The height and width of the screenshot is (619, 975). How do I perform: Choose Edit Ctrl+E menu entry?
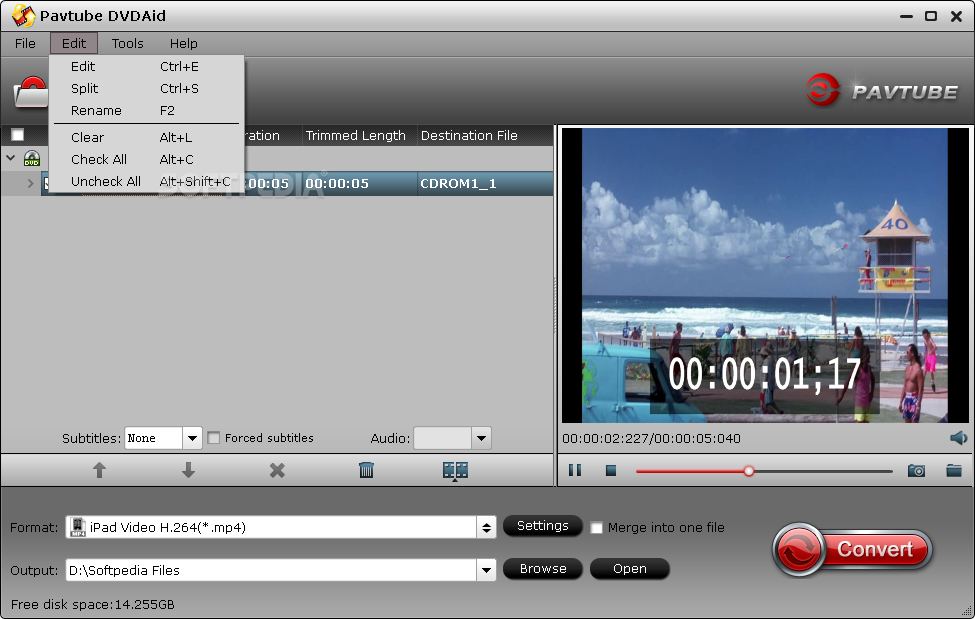point(146,67)
